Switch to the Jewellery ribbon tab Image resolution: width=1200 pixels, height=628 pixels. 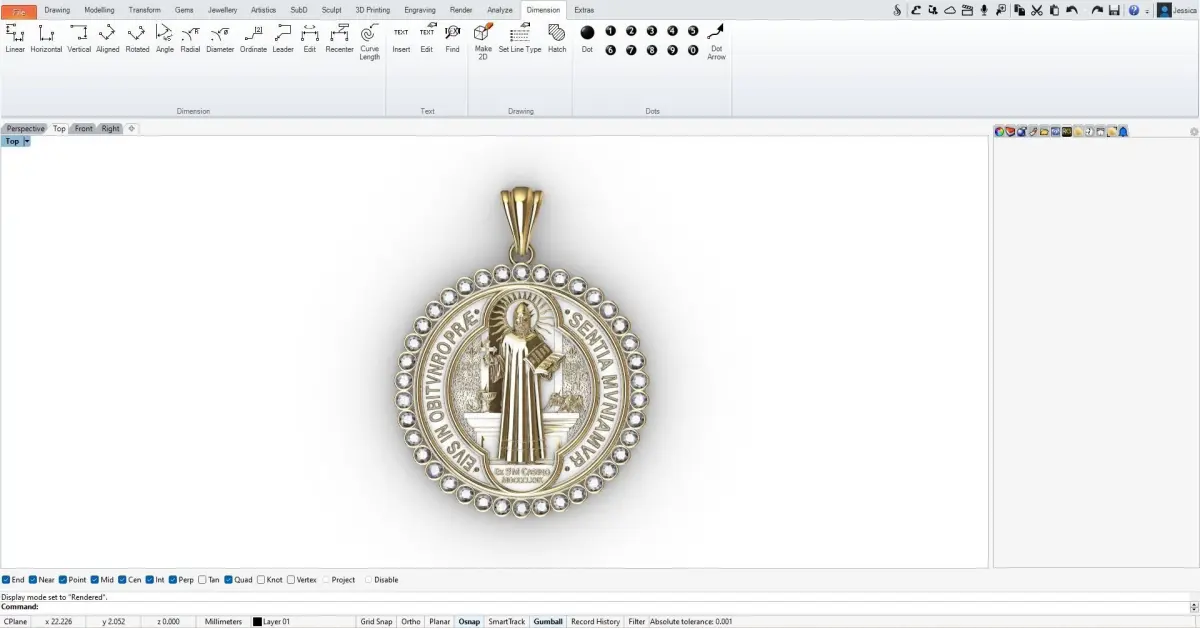point(222,10)
